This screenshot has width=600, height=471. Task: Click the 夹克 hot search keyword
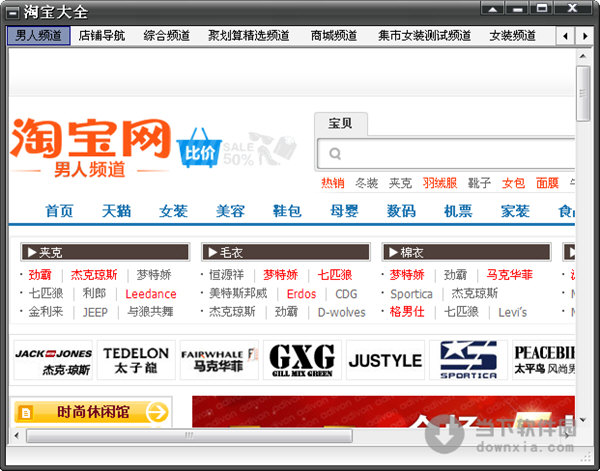(400, 183)
